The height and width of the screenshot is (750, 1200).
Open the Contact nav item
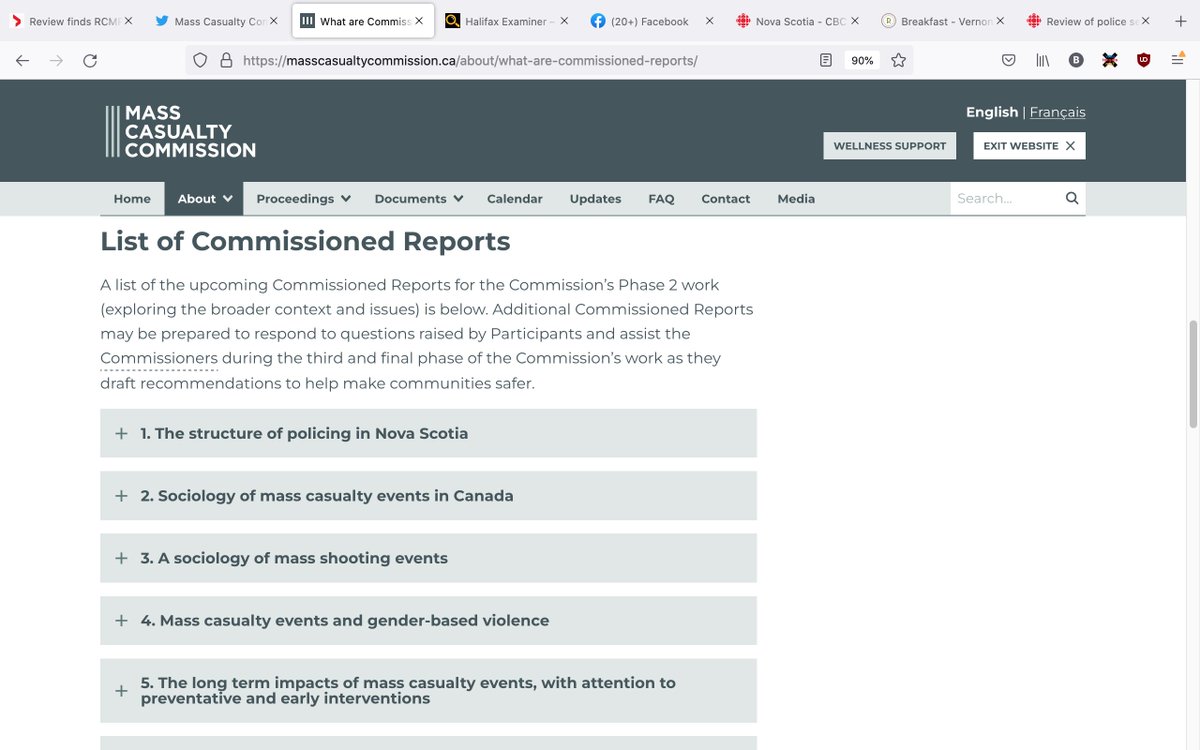(x=725, y=198)
